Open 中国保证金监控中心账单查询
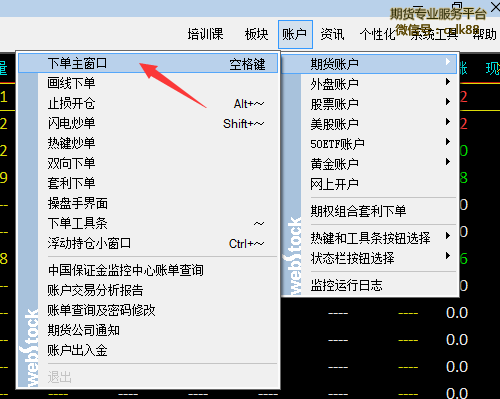Viewport: 500px width, 399px height. click(148, 270)
